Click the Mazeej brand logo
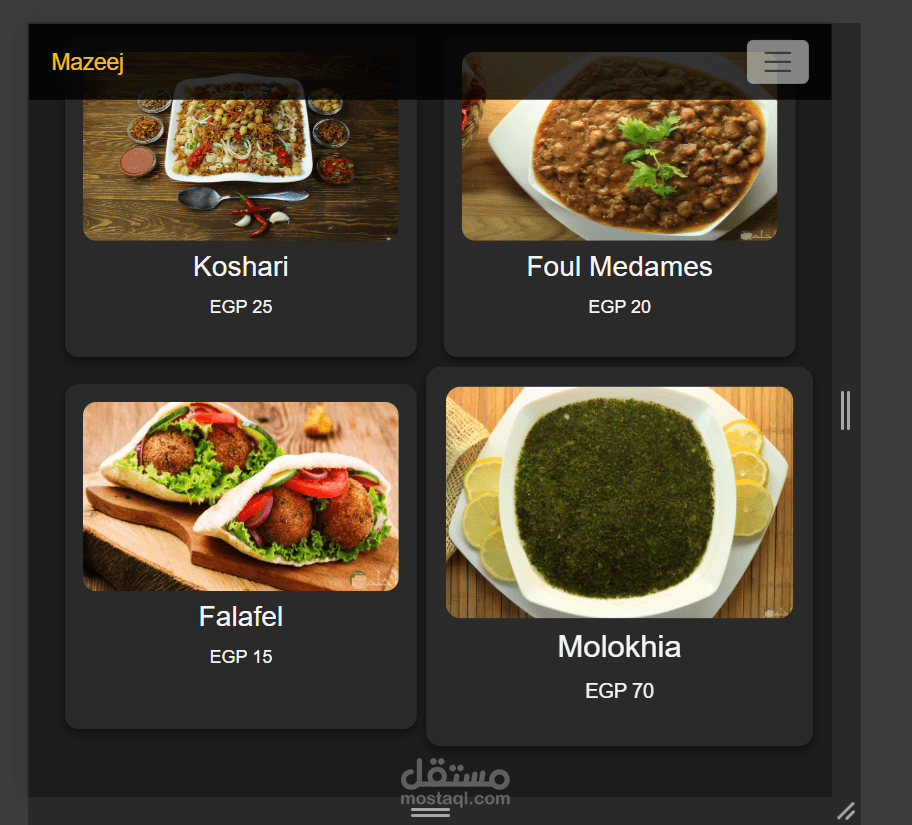 88,62
